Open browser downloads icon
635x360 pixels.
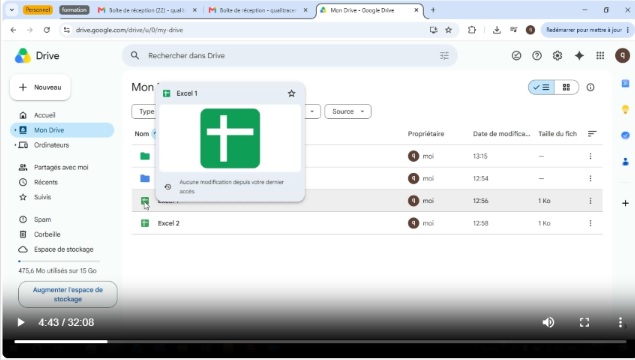(x=496, y=30)
